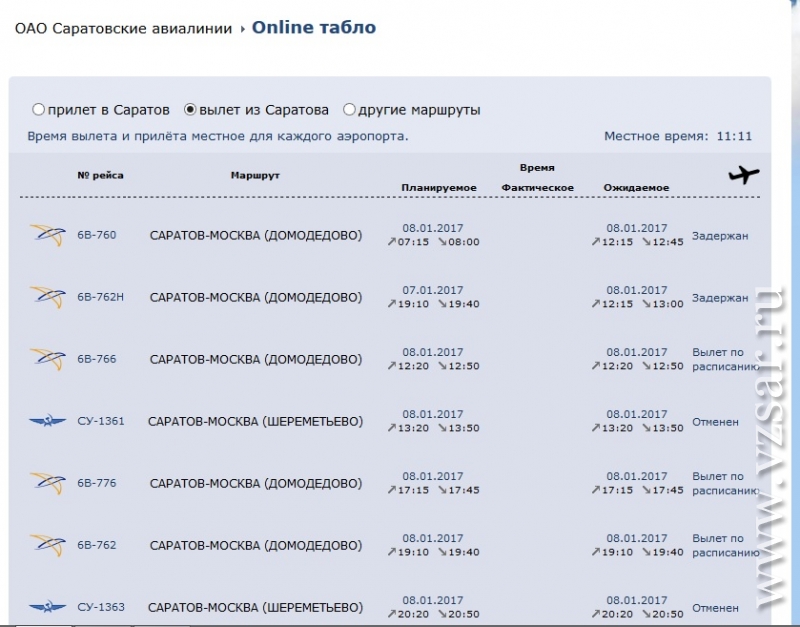Click the Aeroflot logo for flight СУ-1363
Screen dimensions: 800x627
(47, 607)
